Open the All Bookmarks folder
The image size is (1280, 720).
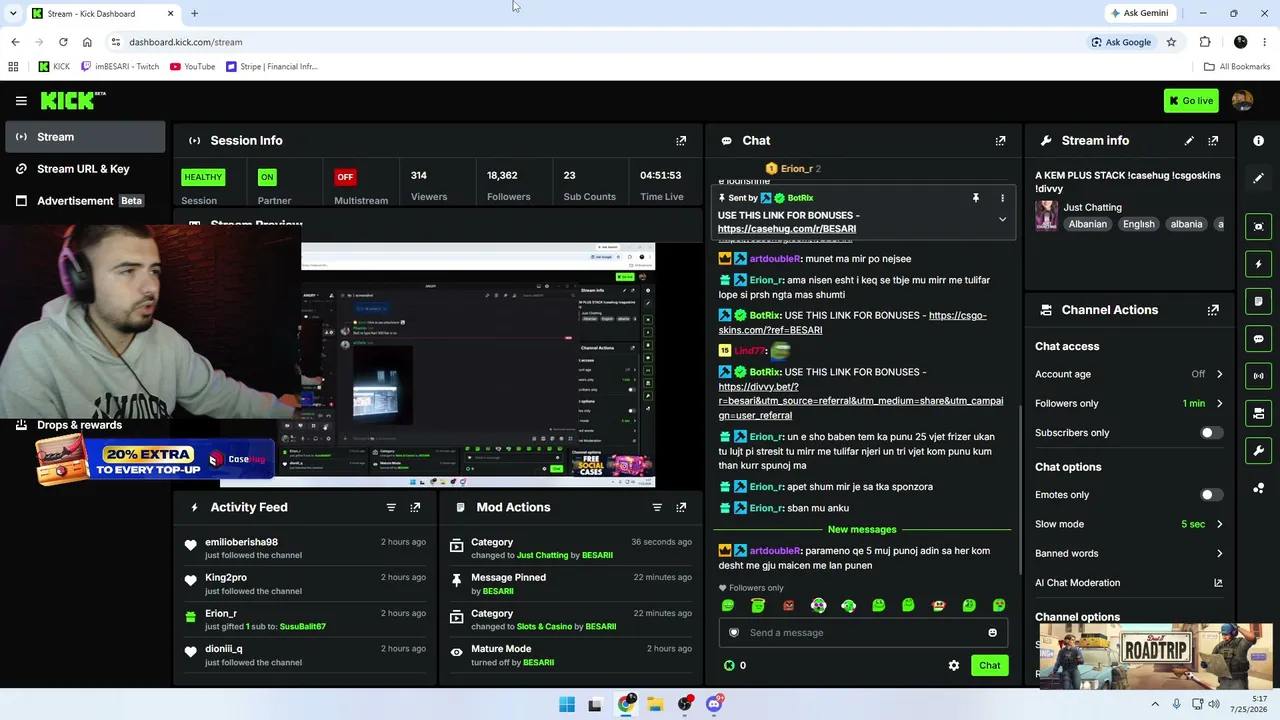(1237, 66)
